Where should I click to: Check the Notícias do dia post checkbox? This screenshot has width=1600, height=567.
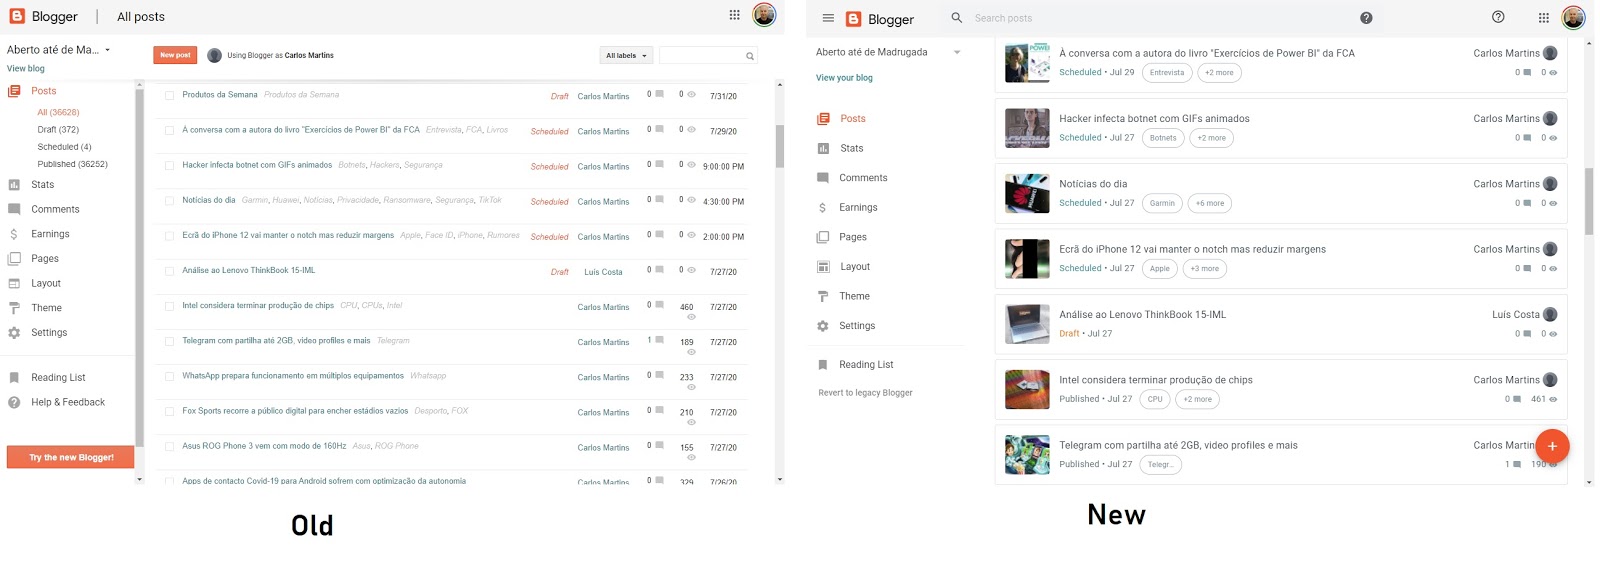(169, 201)
